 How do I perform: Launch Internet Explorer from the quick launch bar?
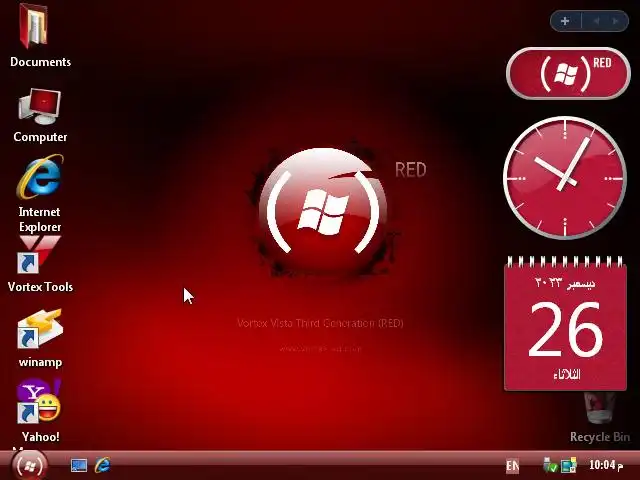(102, 465)
